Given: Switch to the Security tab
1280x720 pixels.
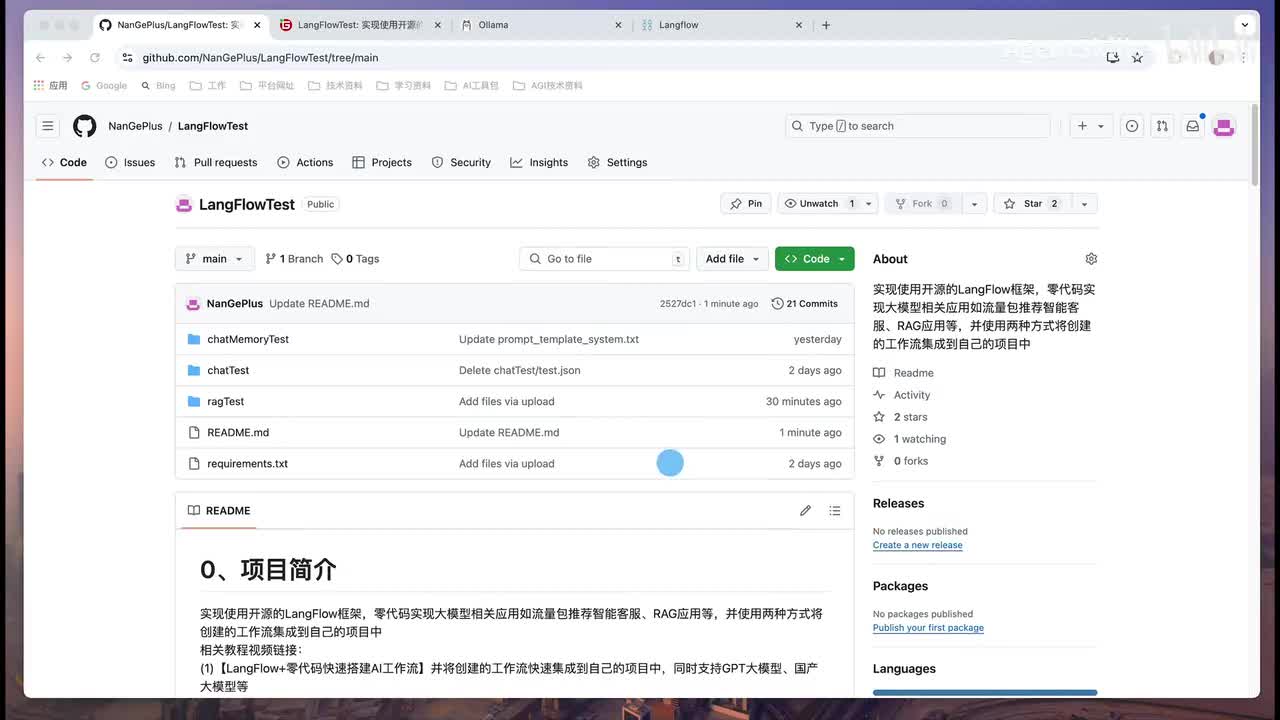Looking at the screenshot, I should point(461,162).
